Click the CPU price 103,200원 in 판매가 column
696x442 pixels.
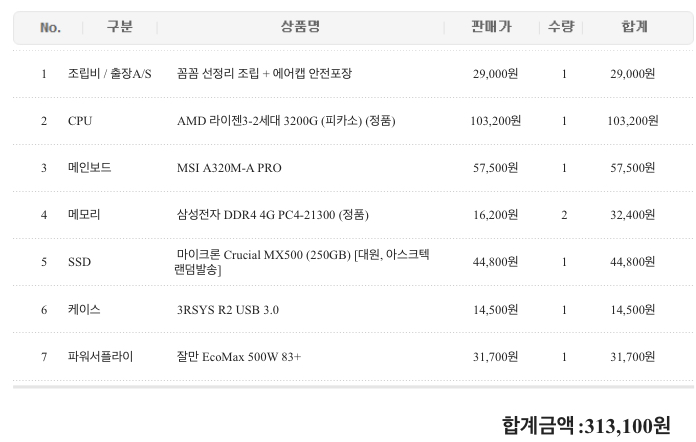[495, 121]
